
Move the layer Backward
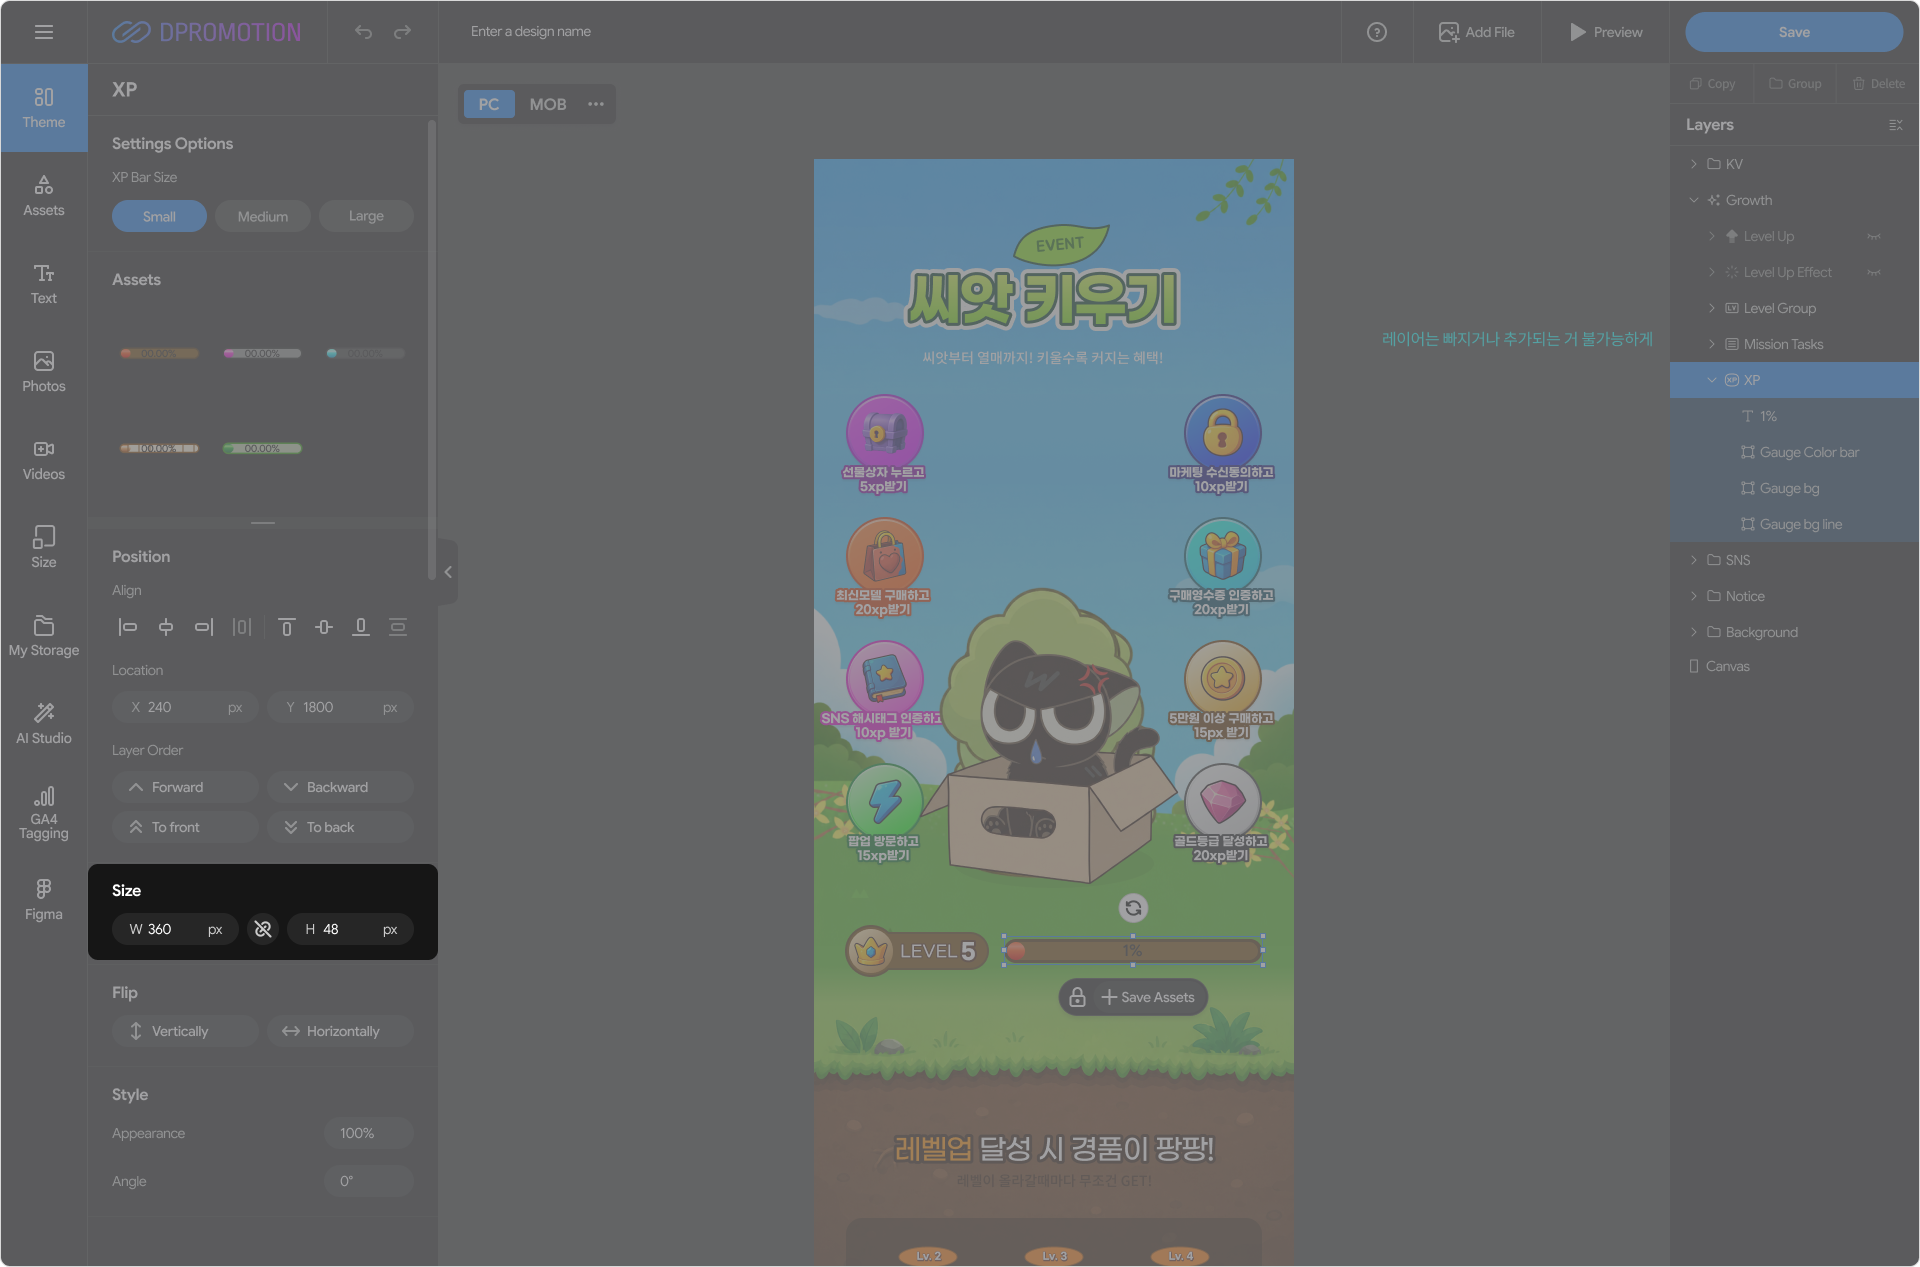(340, 787)
